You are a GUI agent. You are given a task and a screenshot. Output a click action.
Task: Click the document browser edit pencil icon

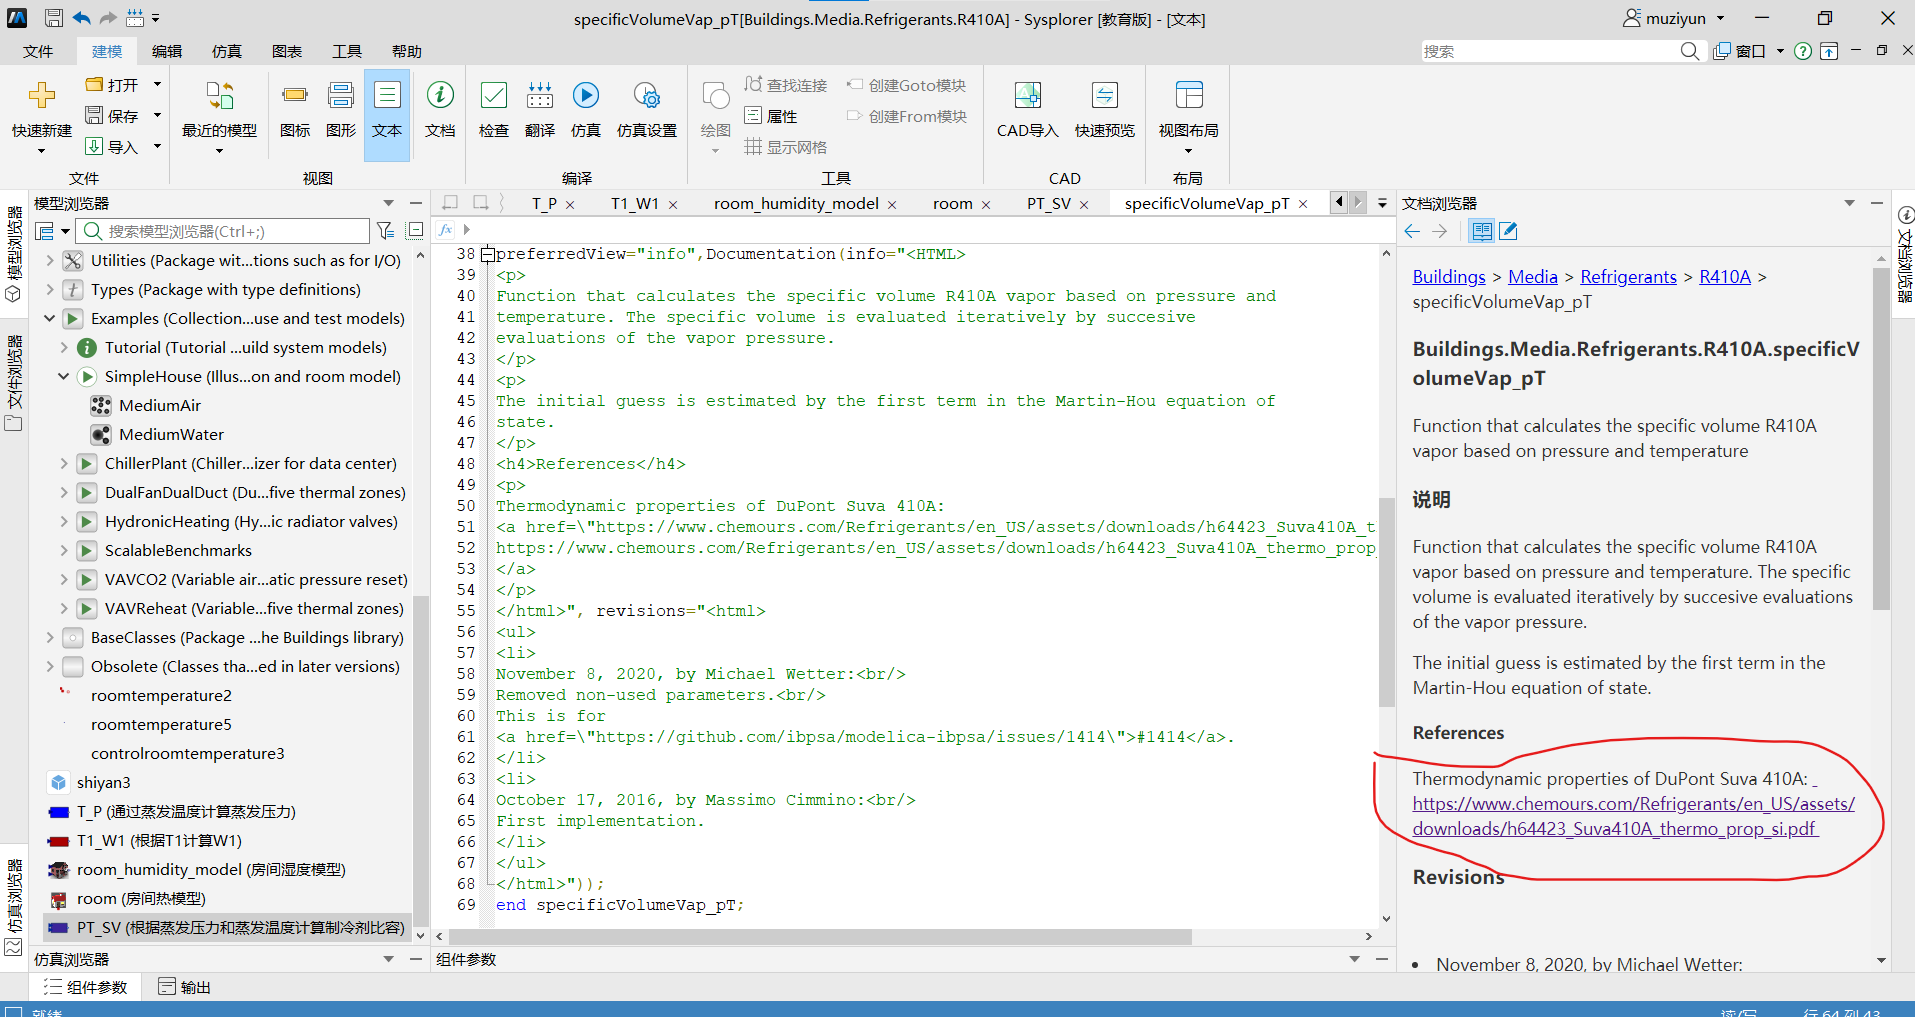tap(1509, 231)
